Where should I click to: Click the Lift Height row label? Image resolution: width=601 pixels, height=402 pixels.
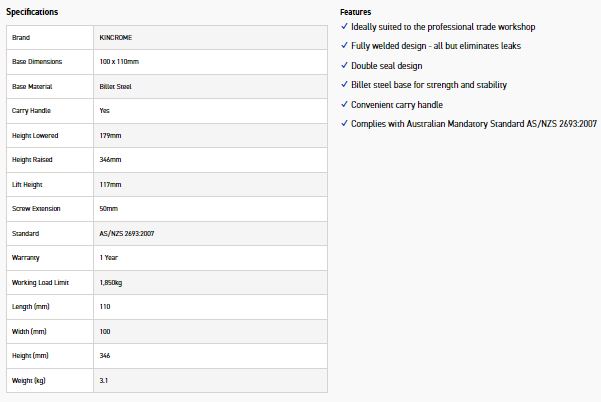coord(27,185)
